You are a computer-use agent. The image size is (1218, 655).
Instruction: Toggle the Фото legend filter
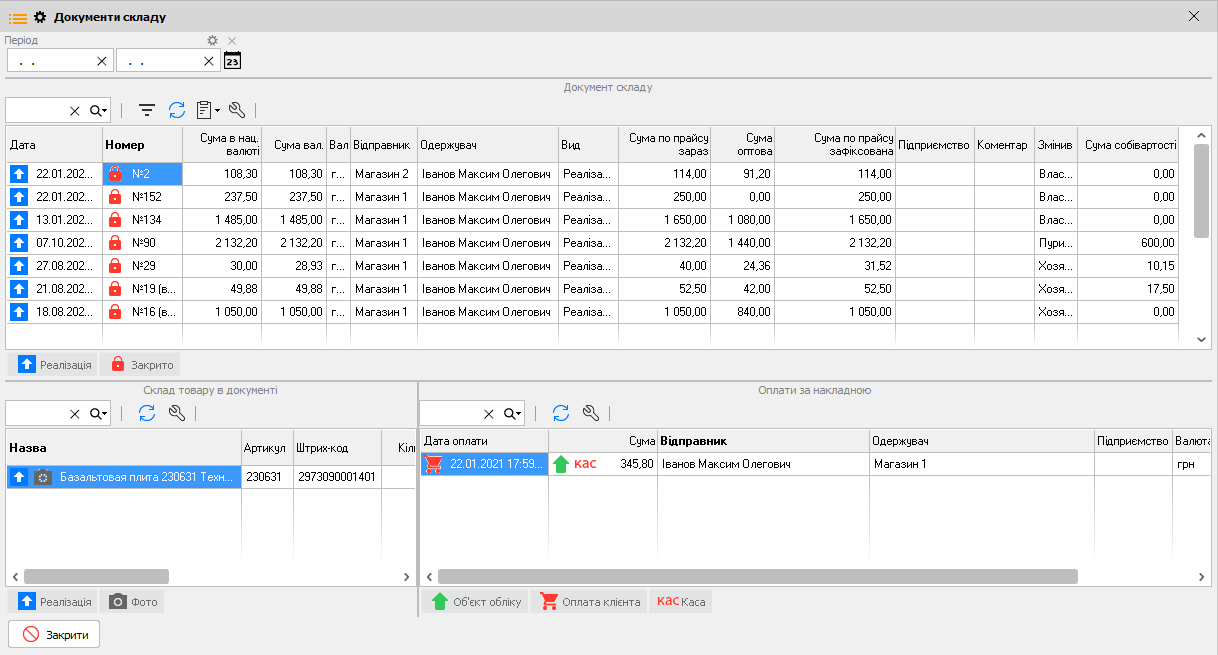click(134, 602)
